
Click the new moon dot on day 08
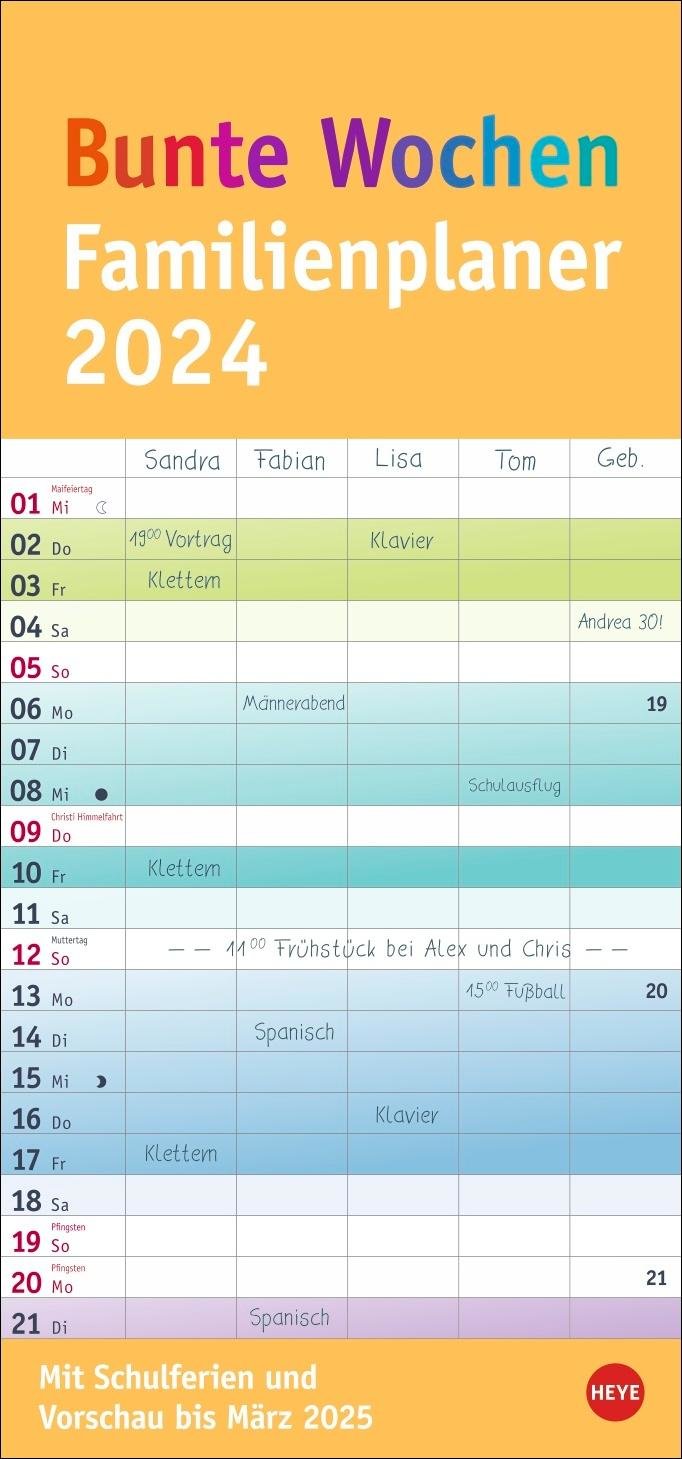click(x=101, y=795)
